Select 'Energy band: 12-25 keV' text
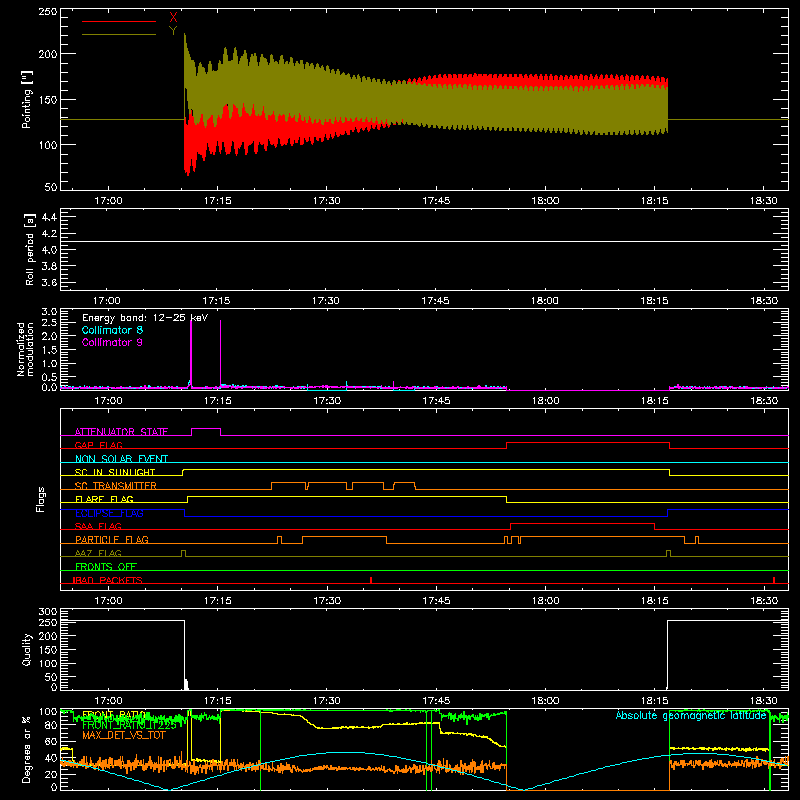The height and width of the screenshot is (800, 800). (x=145, y=318)
